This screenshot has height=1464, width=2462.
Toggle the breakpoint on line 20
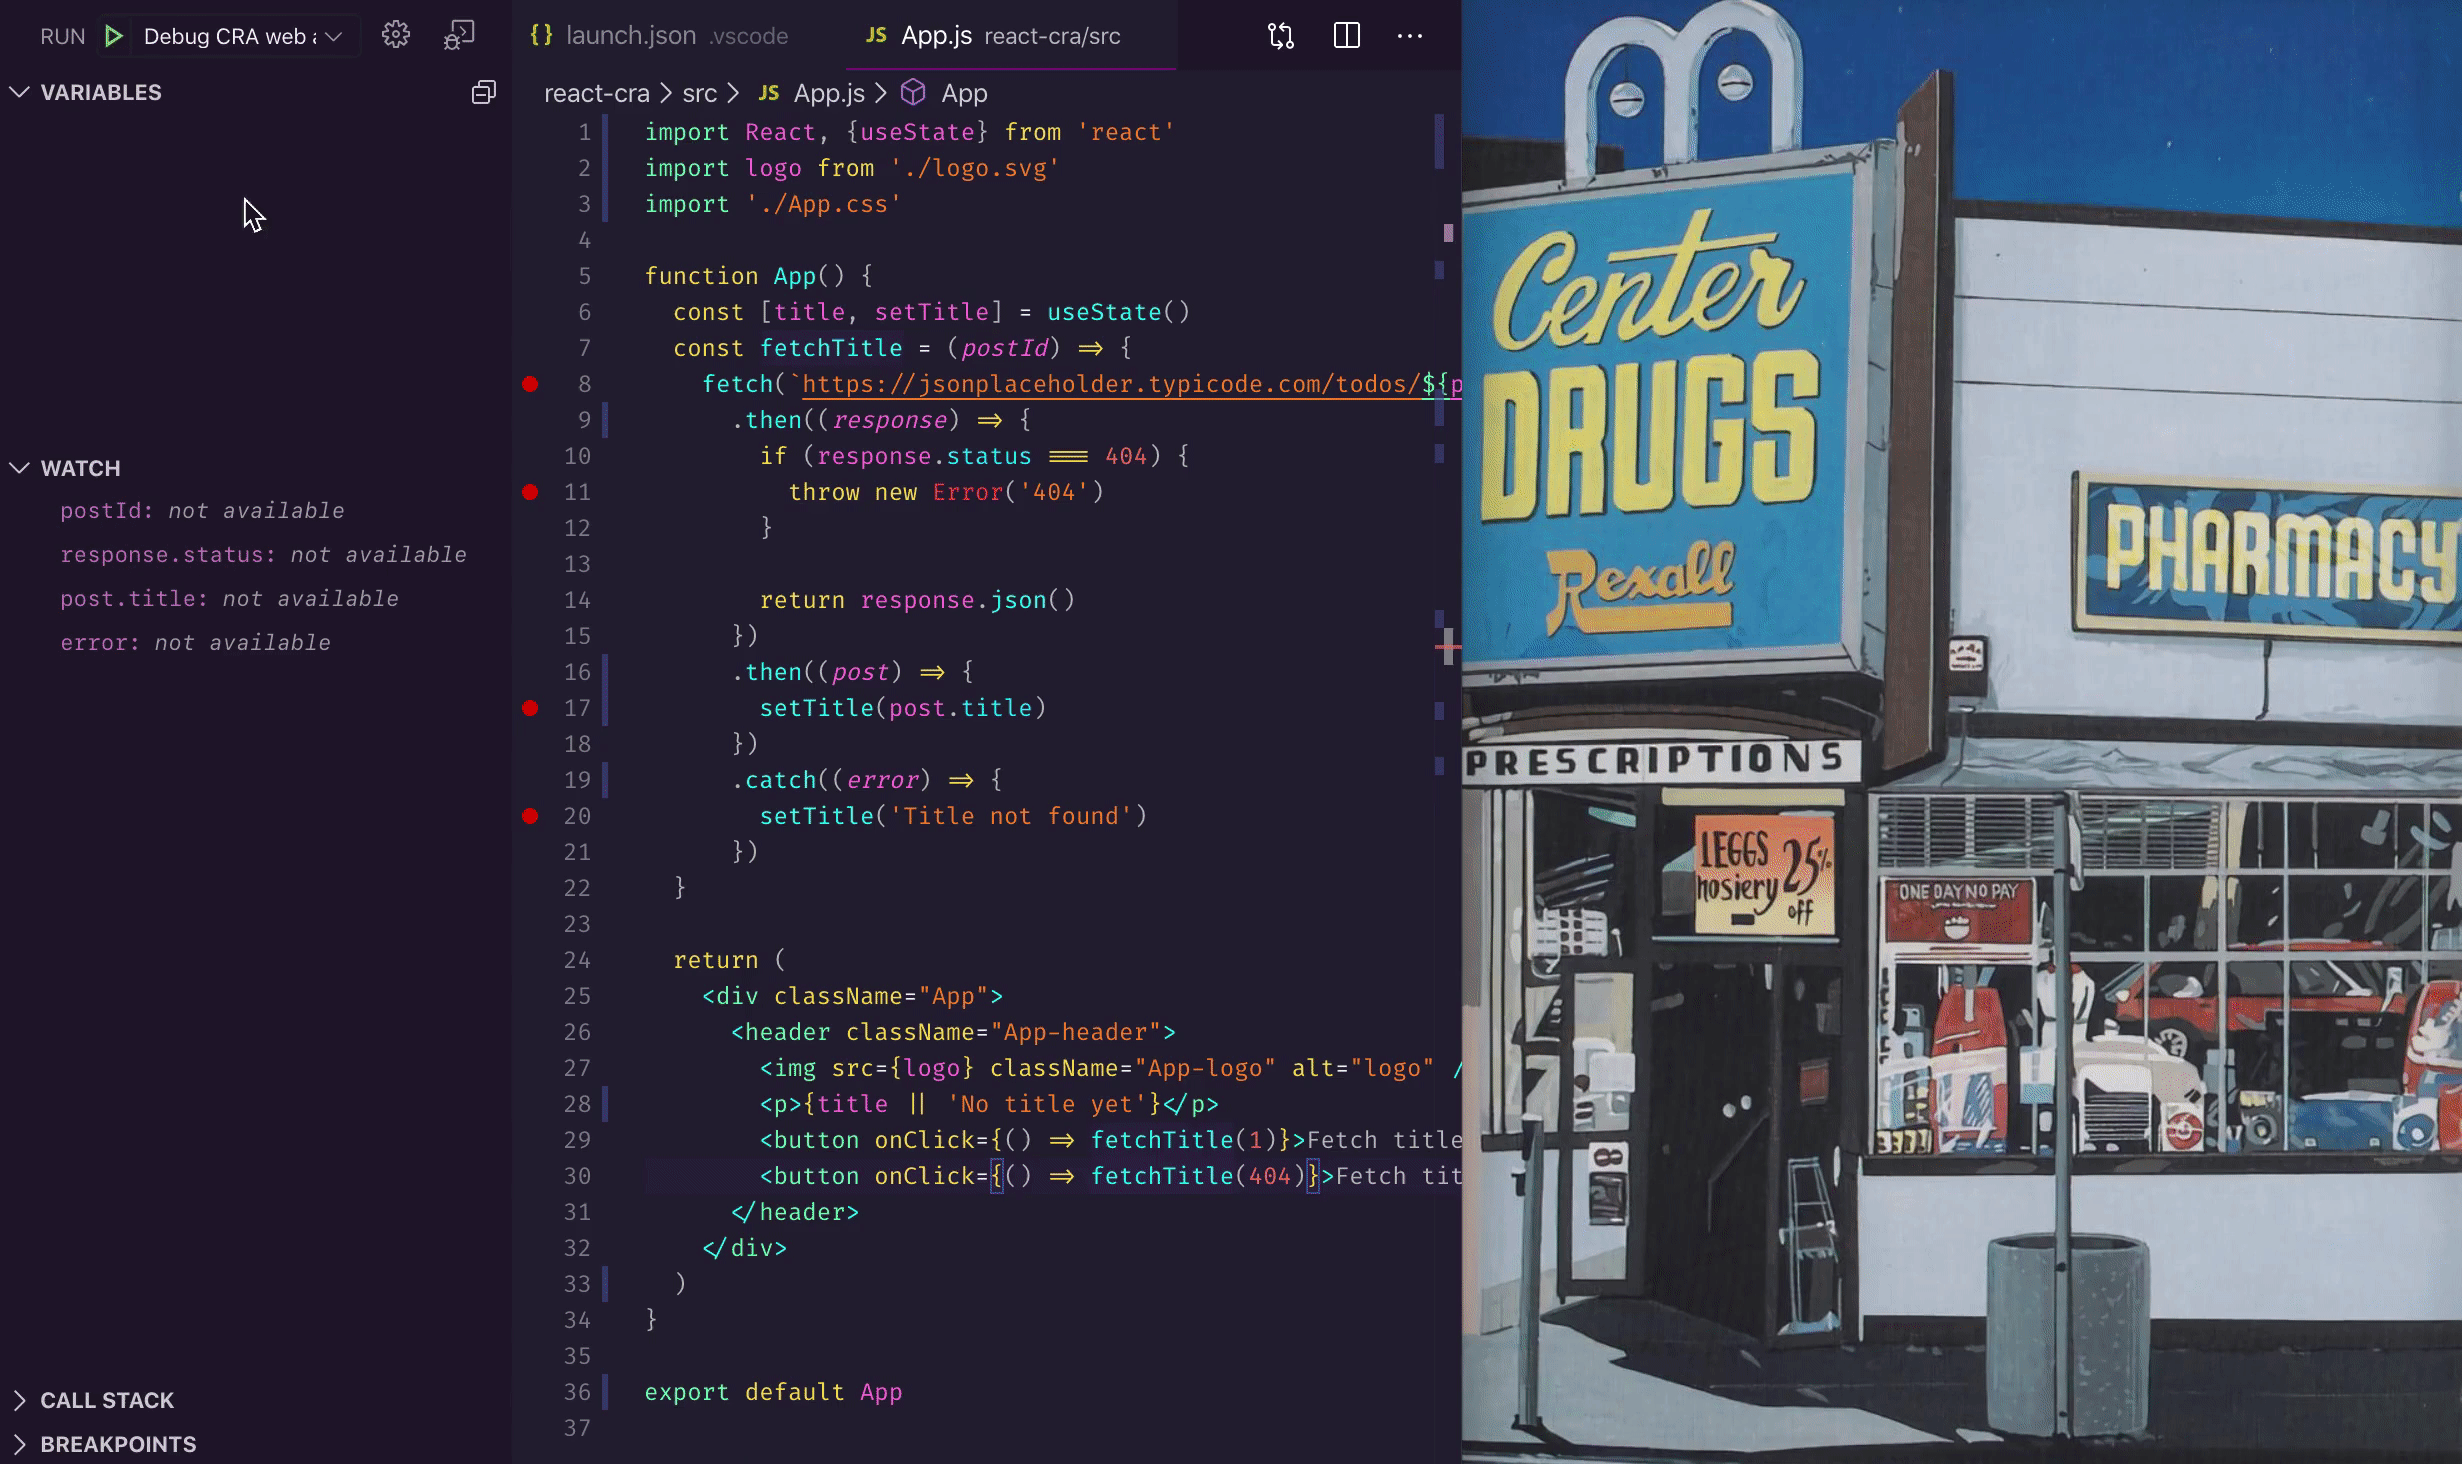[530, 816]
